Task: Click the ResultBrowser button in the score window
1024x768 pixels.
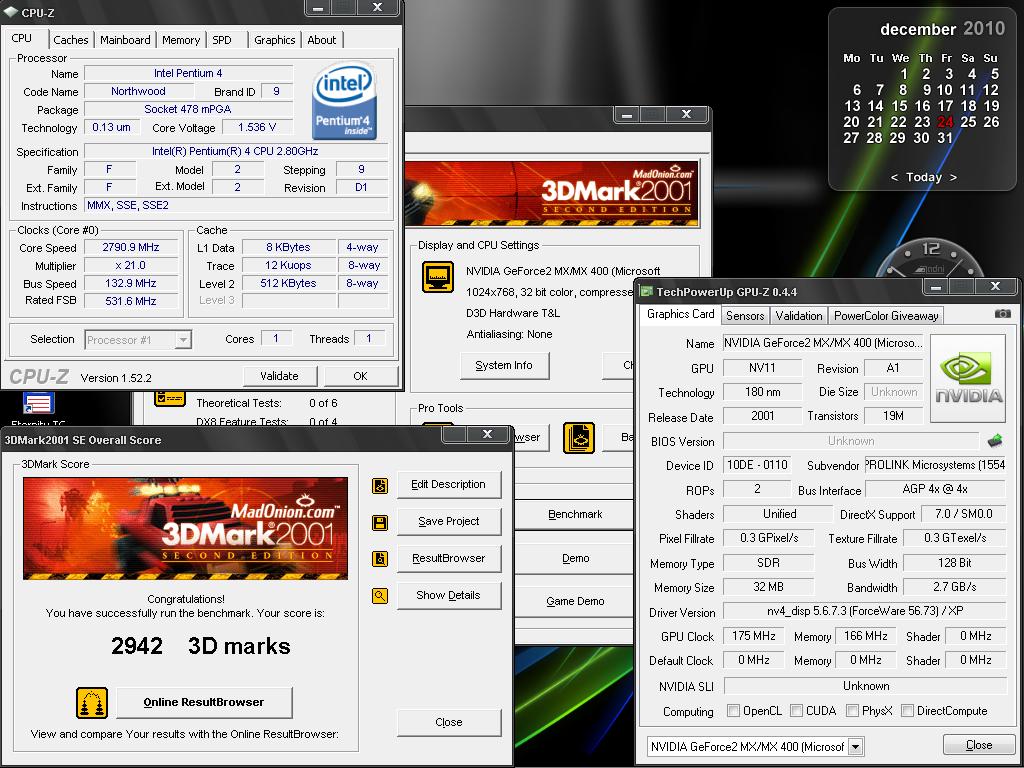Action: pyautogui.click(x=449, y=558)
